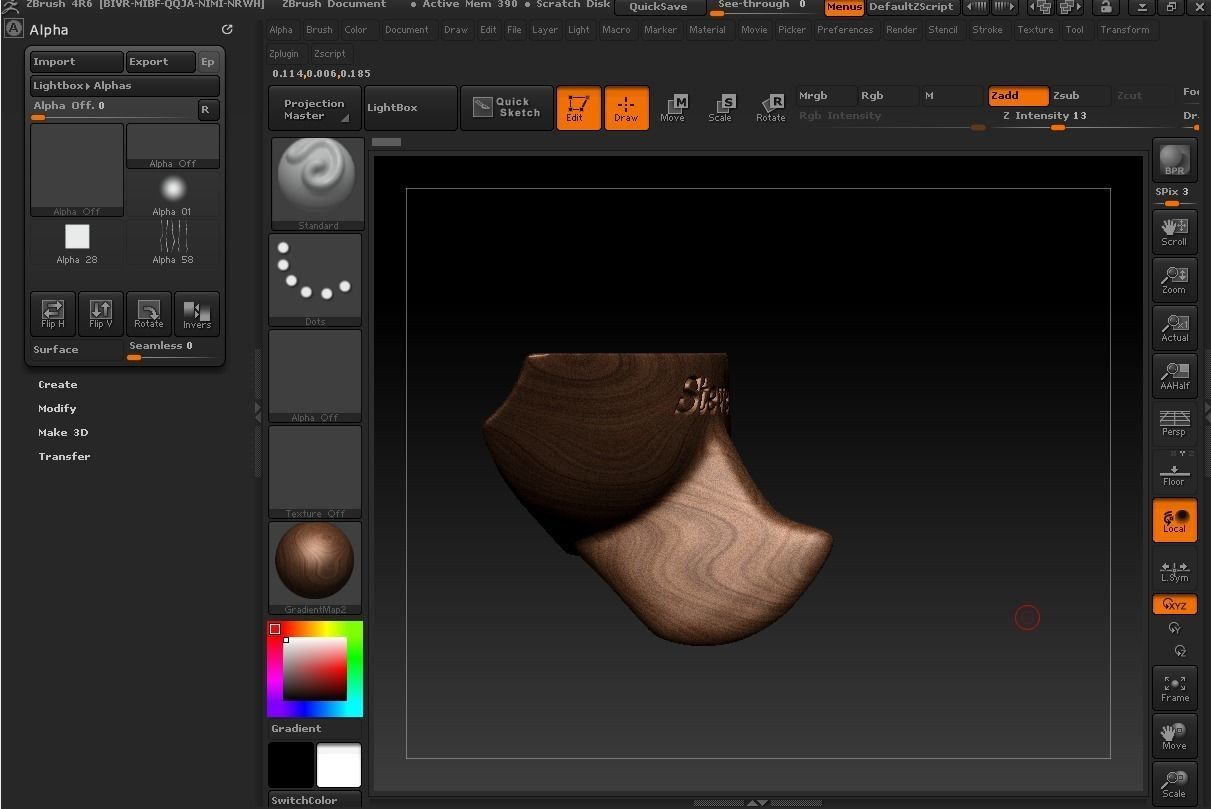Open the Render menu
1211x809 pixels.
(x=901, y=30)
